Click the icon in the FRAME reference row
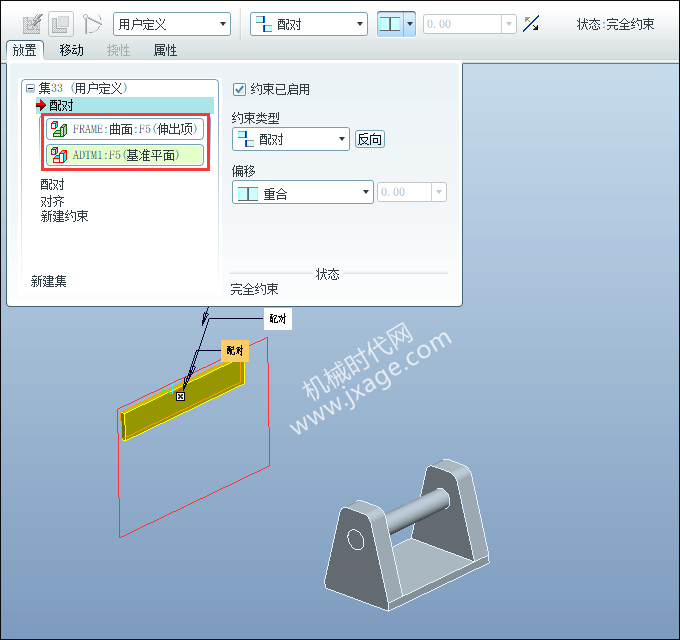 [59, 129]
